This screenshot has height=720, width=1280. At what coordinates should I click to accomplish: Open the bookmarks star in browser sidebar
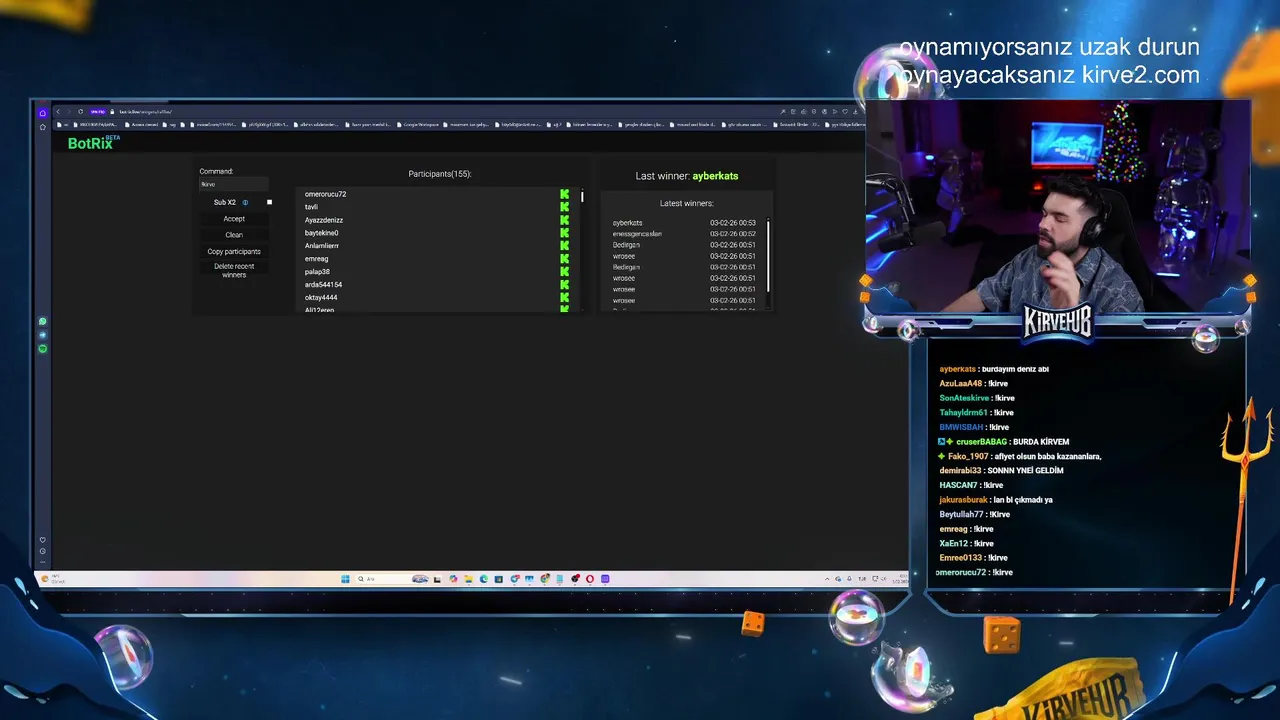pos(42,127)
